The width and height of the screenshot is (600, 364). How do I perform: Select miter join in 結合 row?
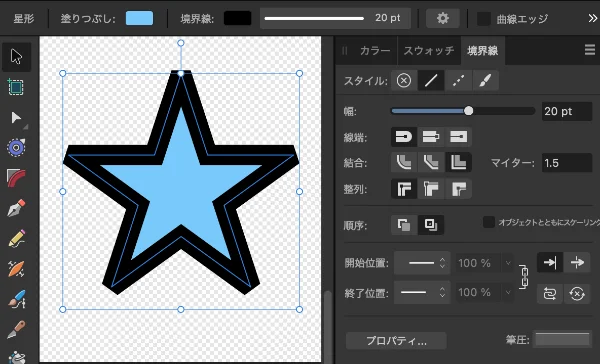click(458, 163)
